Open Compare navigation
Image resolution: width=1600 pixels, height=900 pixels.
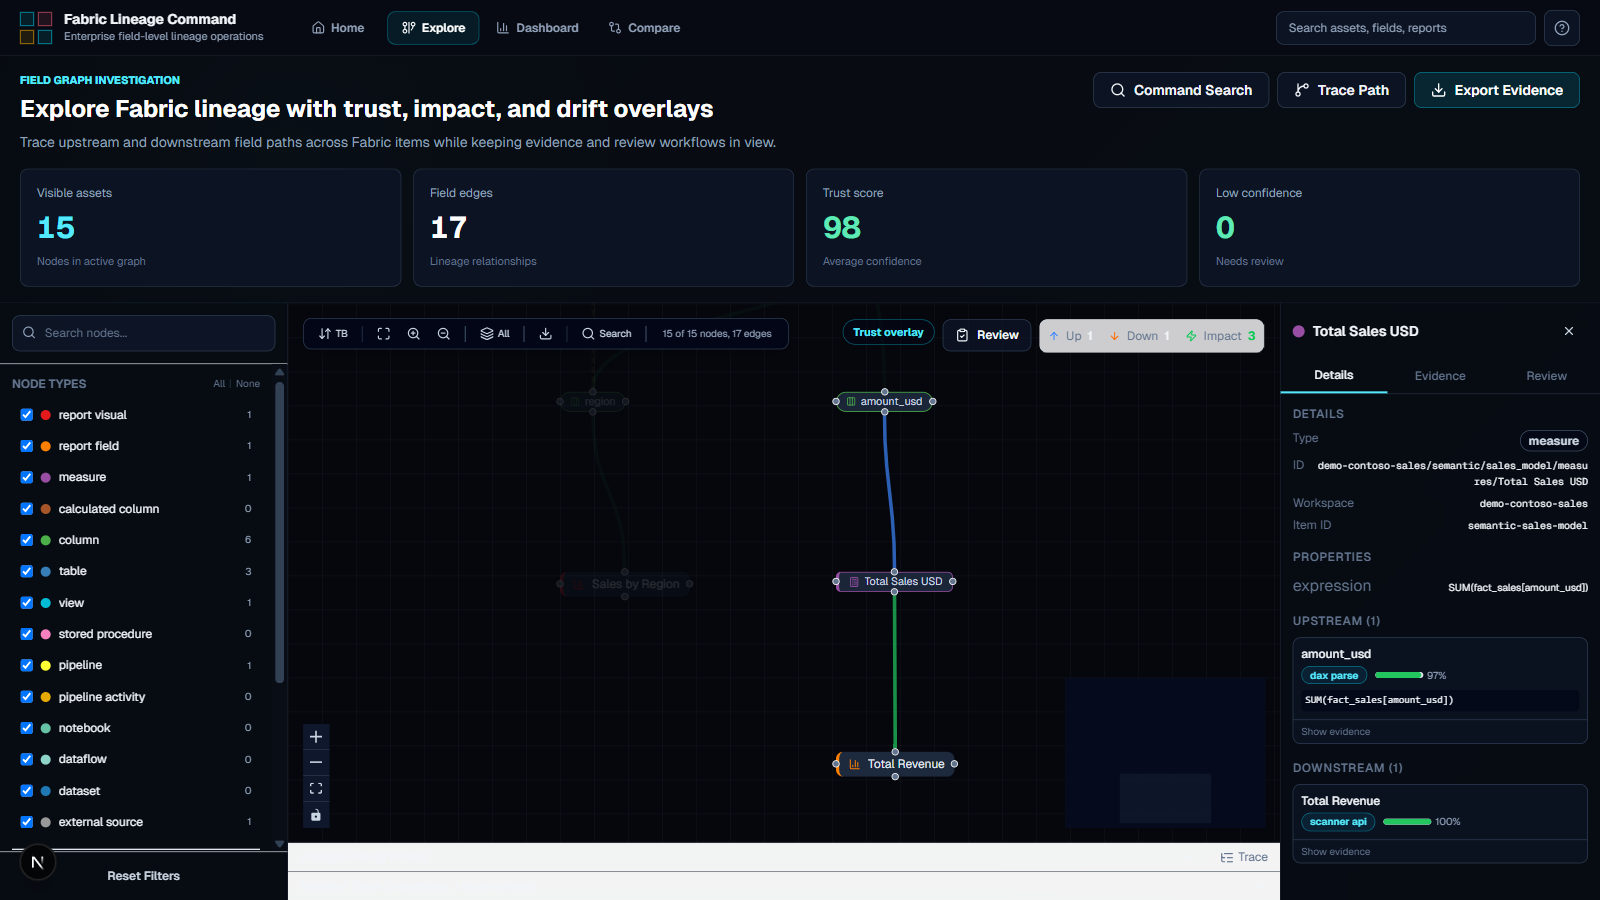coord(644,28)
